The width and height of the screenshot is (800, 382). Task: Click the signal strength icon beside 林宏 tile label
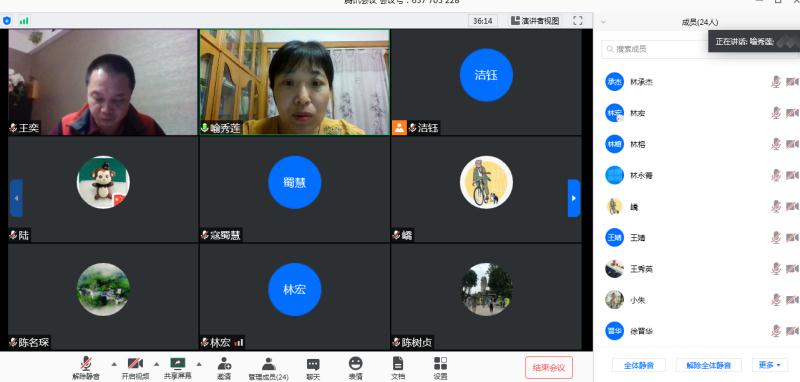239,343
